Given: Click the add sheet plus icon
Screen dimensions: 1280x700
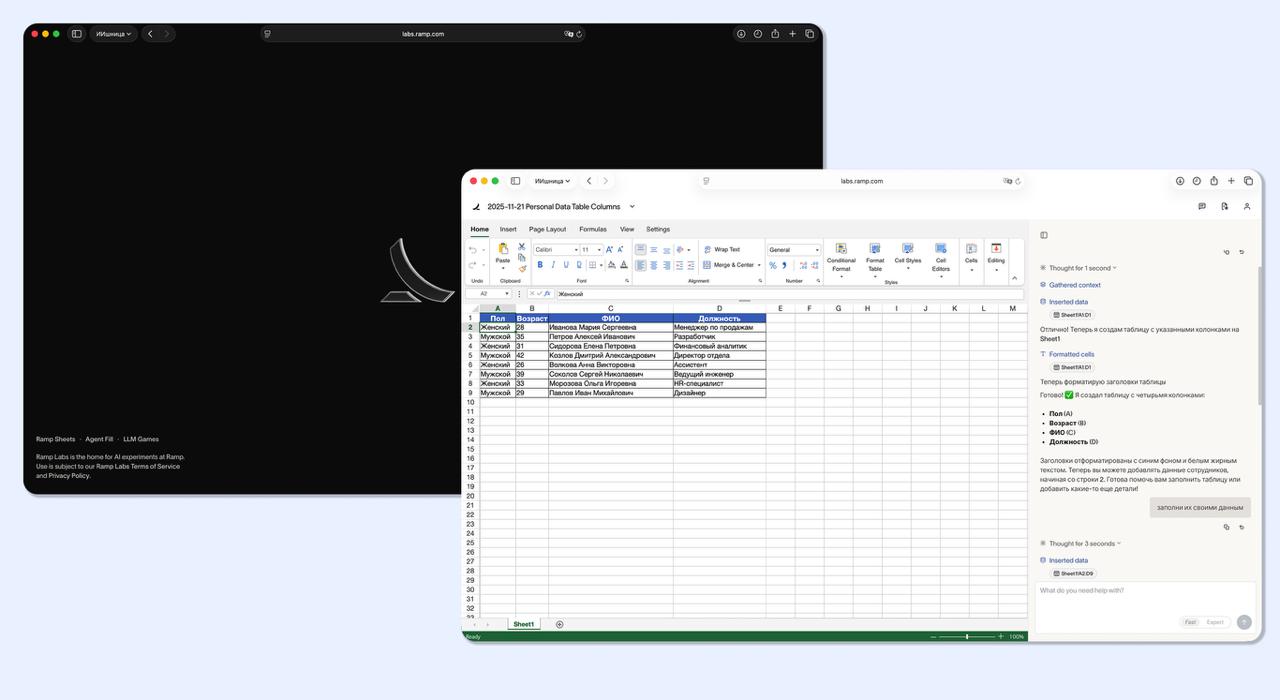Looking at the screenshot, I should (559, 624).
